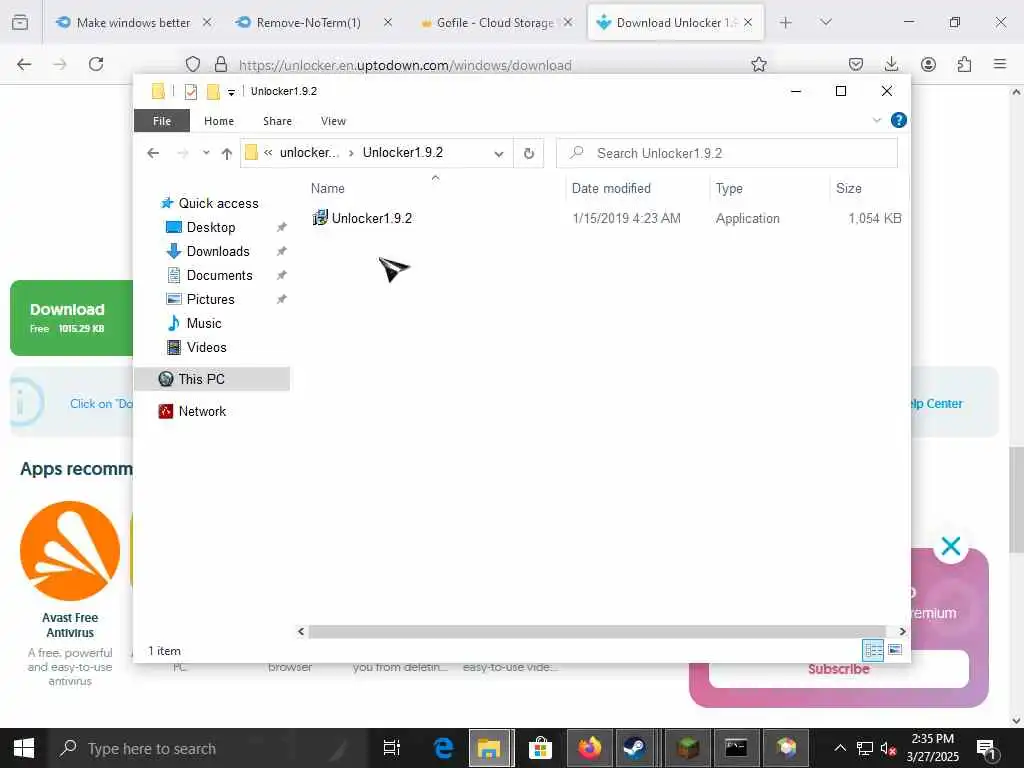The width and height of the screenshot is (1024, 768).
Task: Click the Subscribe button
Action: click(x=839, y=669)
